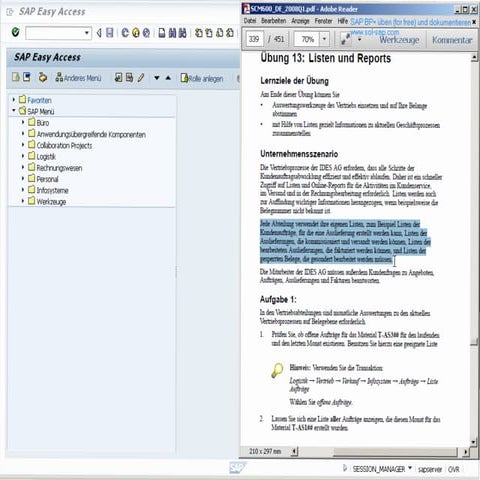Open the Bearbeiten menu in Adobe Reader

click(273, 21)
